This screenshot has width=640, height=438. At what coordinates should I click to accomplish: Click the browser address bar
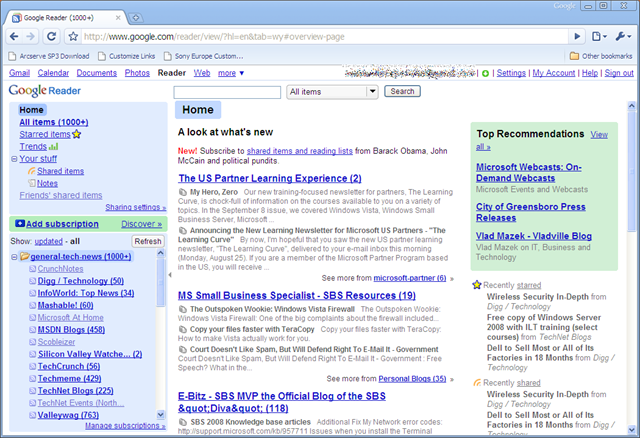tap(324, 37)
